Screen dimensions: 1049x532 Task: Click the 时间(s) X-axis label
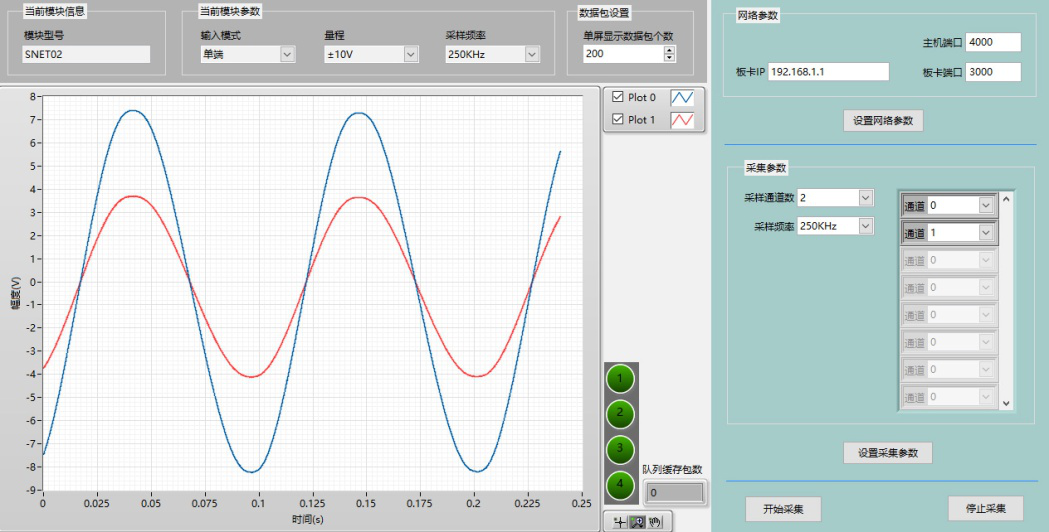(x=308, y=519)
